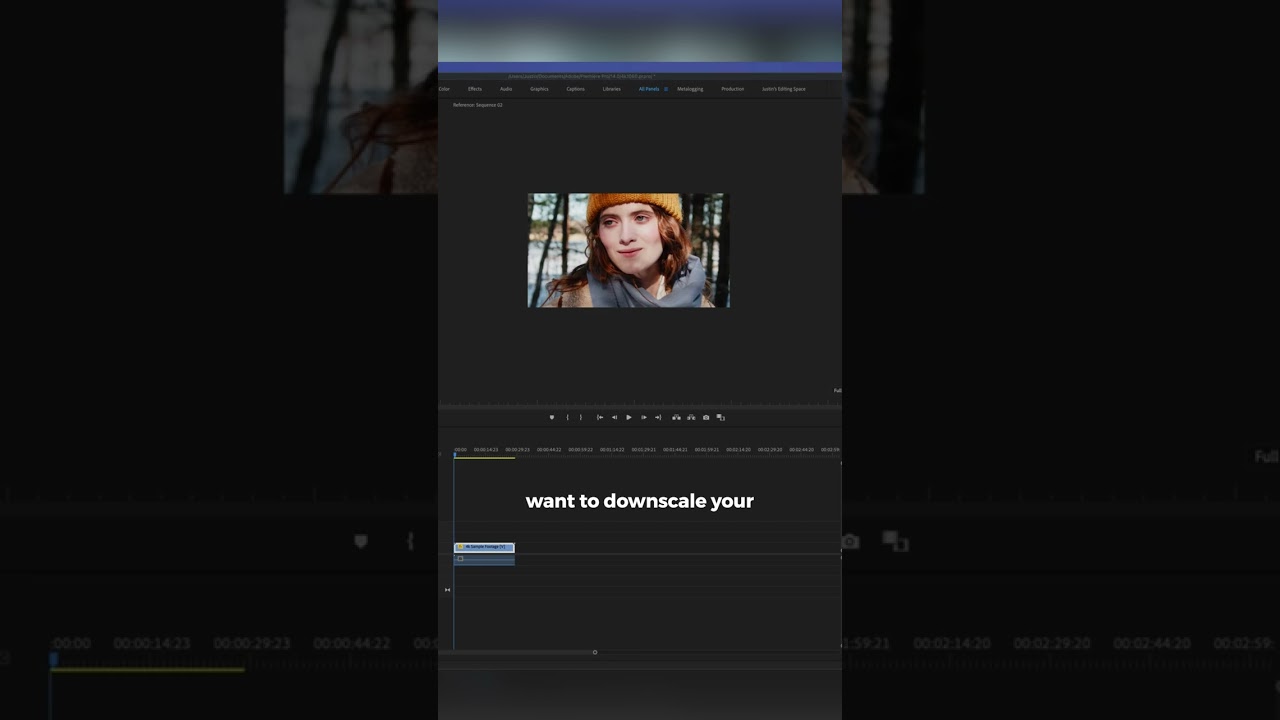The image size is (1280, 720).
Task: Click the Reference: Sequence 02 panel title
Action: pyautogui.click(x=478, y=105)
